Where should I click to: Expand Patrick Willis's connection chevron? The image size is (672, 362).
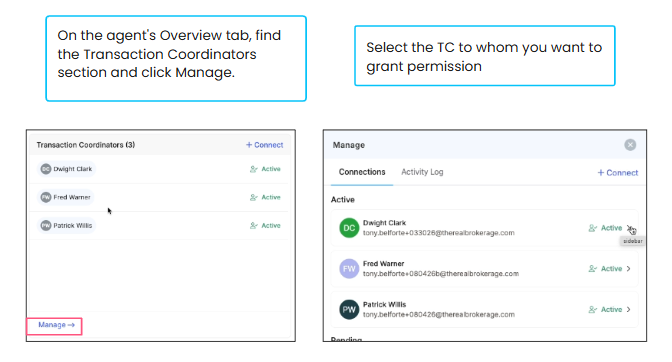[x=629, y=309]
